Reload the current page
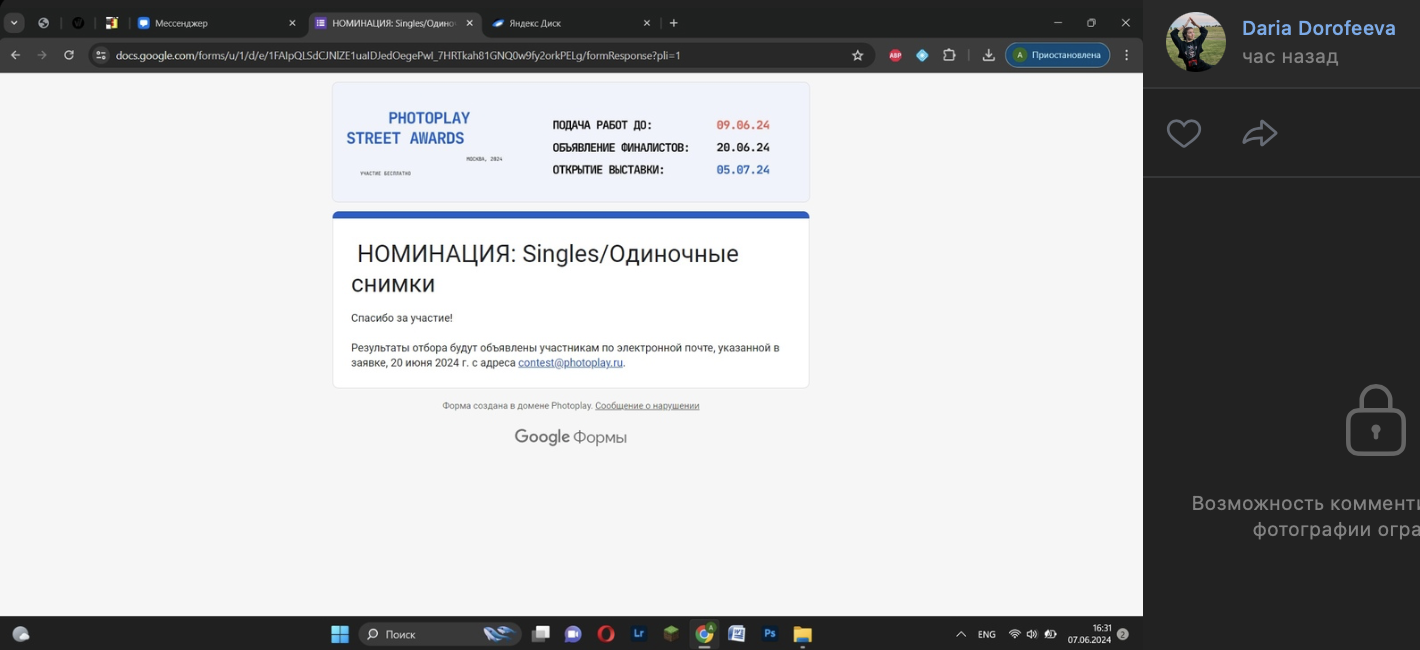This screenshot has height=650, width=1420. pyautogui.click(x=69, y=55)
